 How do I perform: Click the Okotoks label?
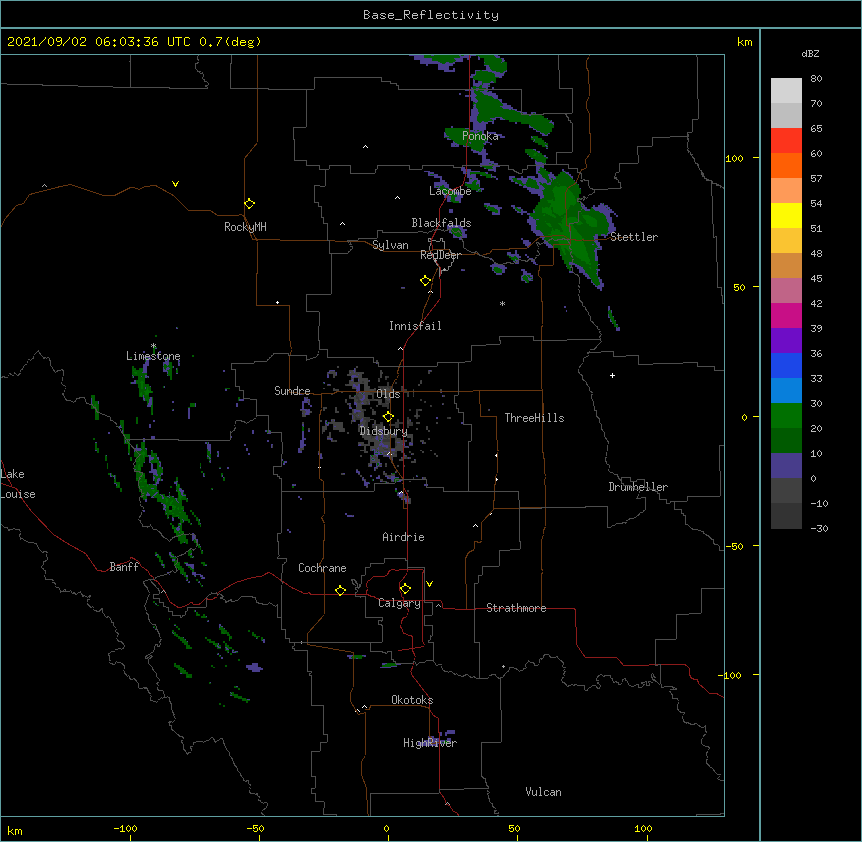coord(412,700)
